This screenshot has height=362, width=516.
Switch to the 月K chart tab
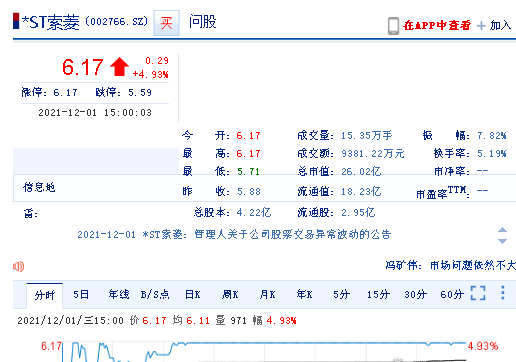point(267,295)
